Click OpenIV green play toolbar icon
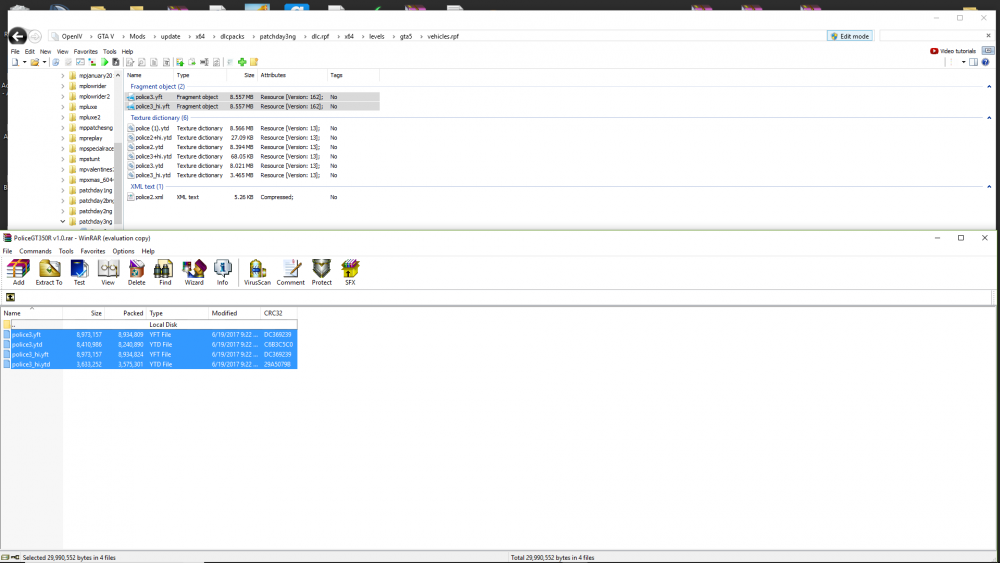Viewport: 1000px width, 563px height. 105,62
